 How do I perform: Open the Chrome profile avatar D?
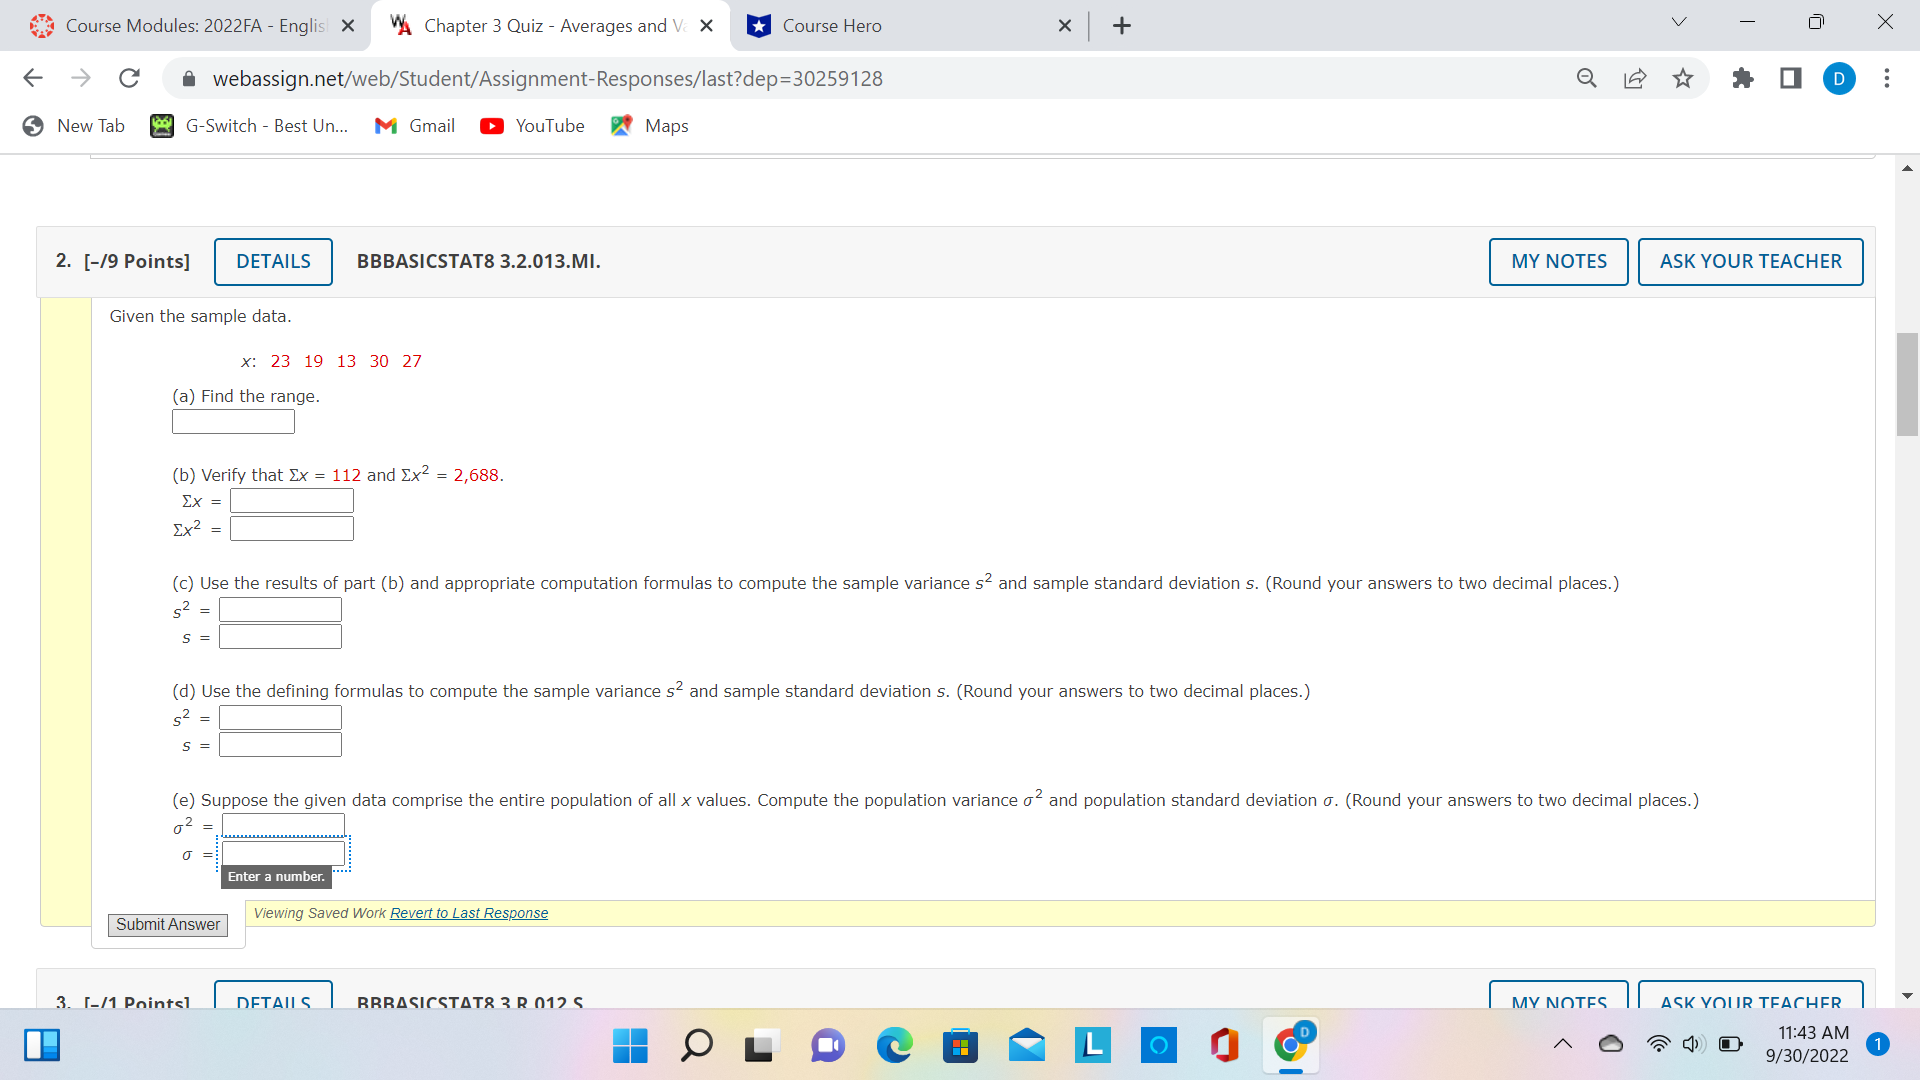pyautogui.click(x=1840, y=78)
